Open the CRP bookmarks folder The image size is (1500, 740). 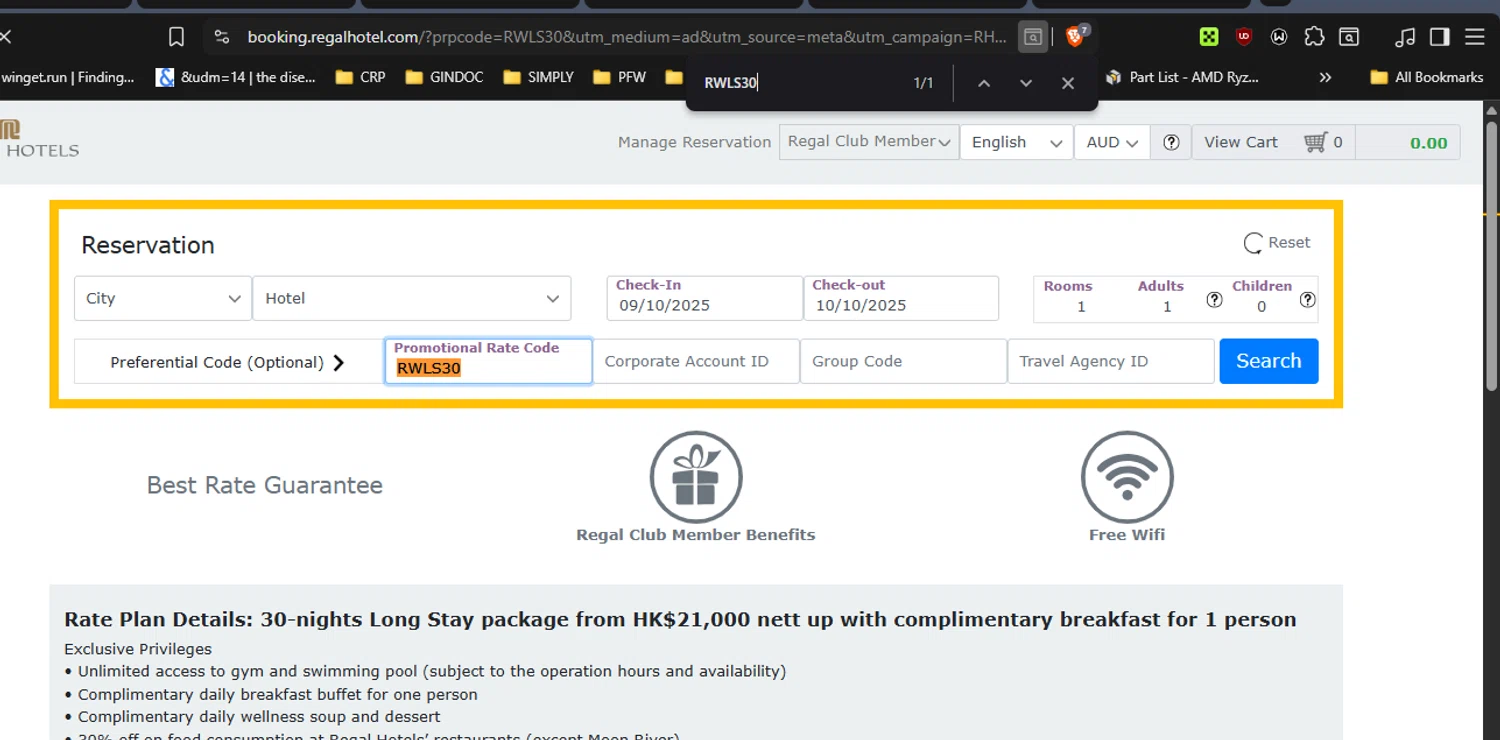pyautogui.click(x=360, y=77)
